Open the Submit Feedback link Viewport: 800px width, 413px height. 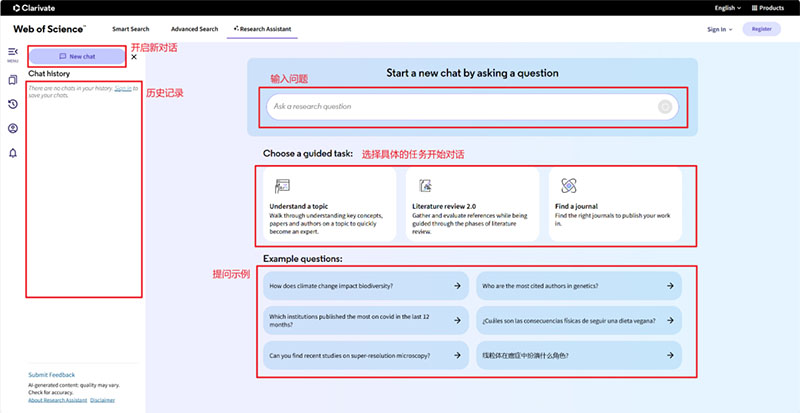(52, 375)
